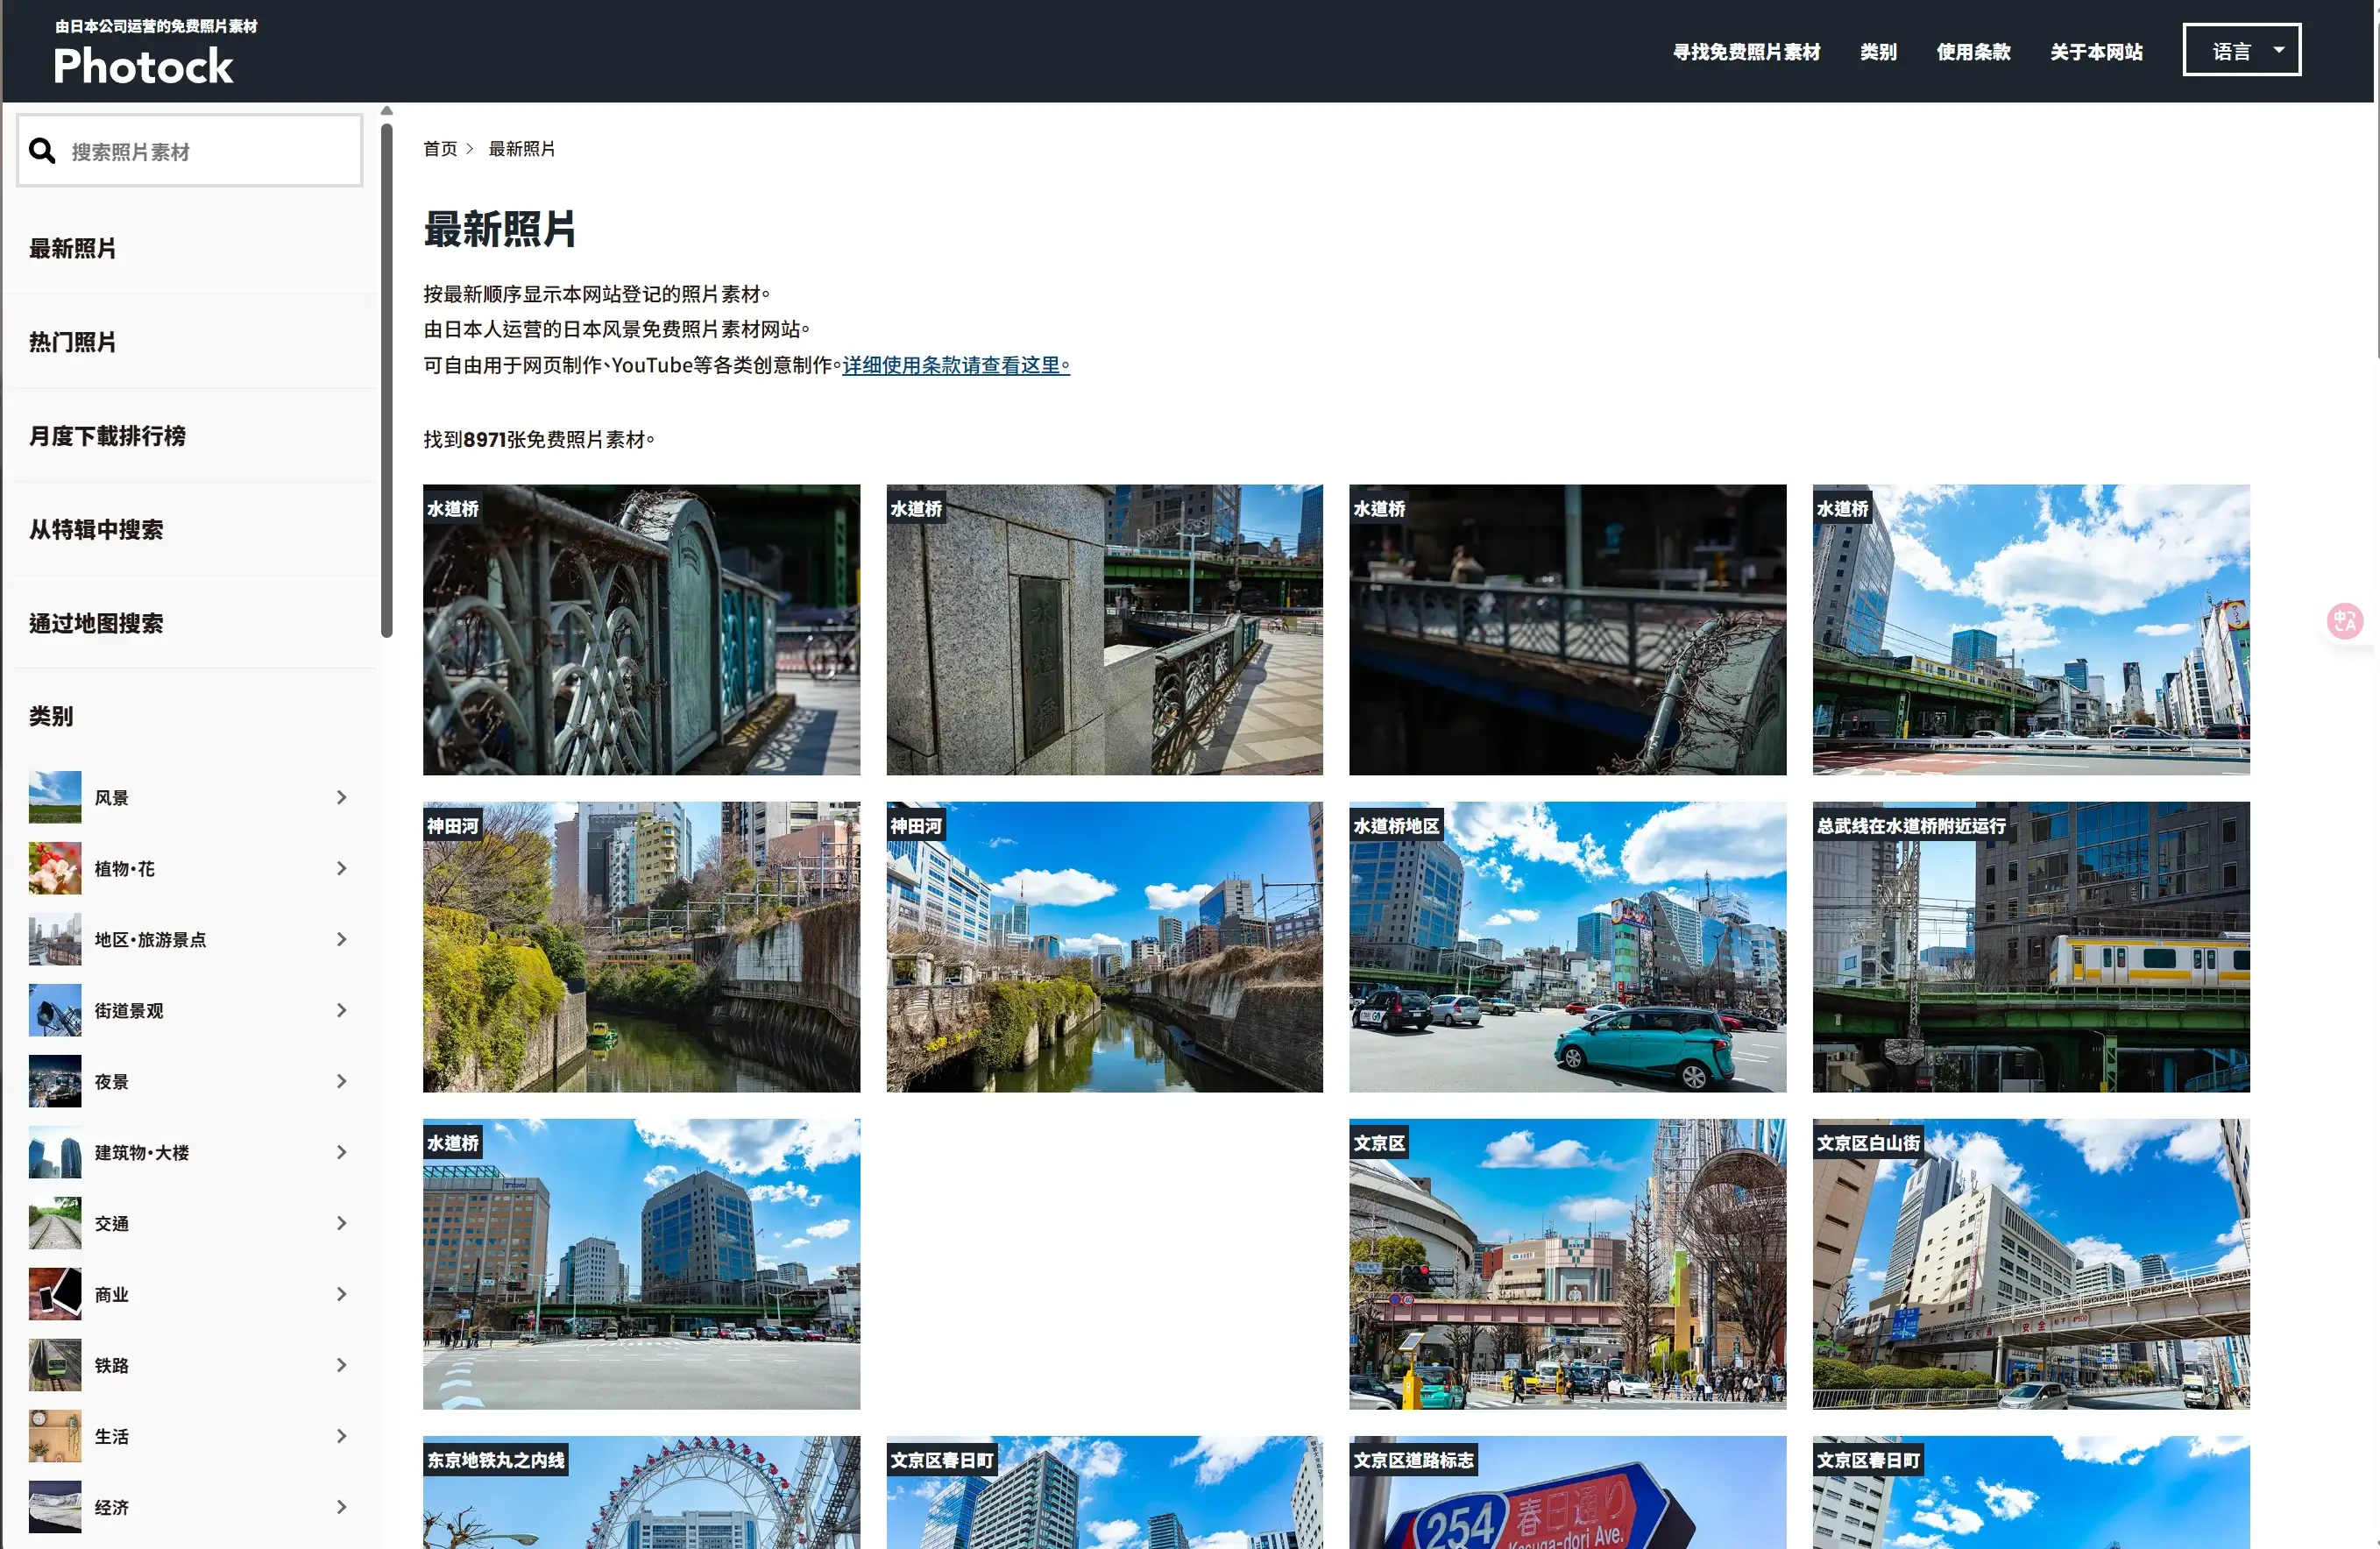Open 寻找免费照片素材 in the top menu
Image resolution: width=2380 pixels, height=1549 pixels.
(1746, 52)
